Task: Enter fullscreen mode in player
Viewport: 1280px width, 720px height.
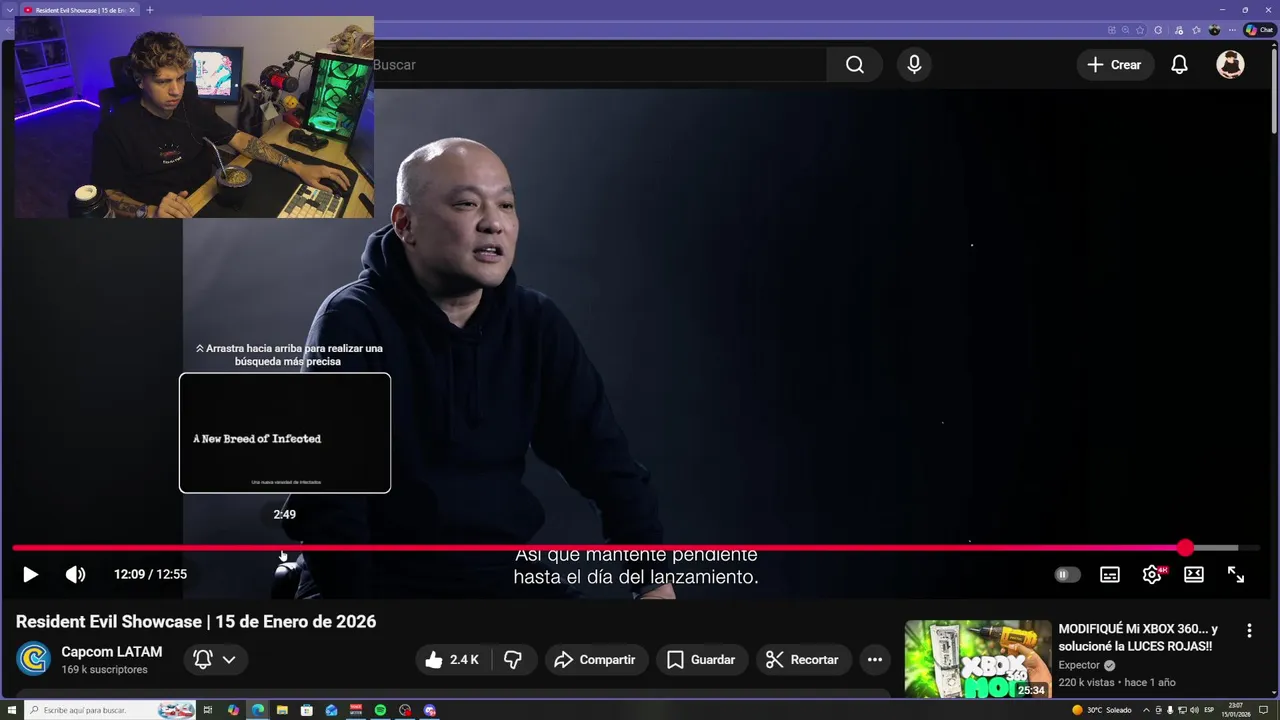Action: click(1236, 574)
